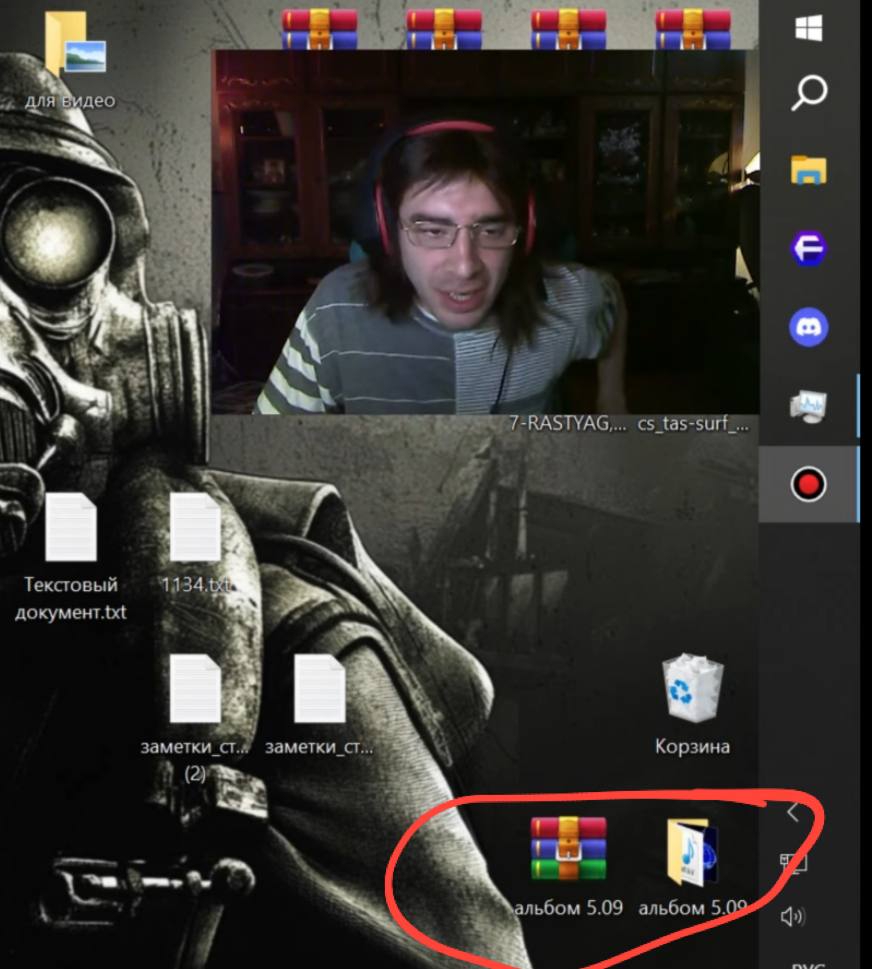The width and height of the screenshot is (872, 969).
Task: Open Discord from the taskbar
Action: point(808,327)
